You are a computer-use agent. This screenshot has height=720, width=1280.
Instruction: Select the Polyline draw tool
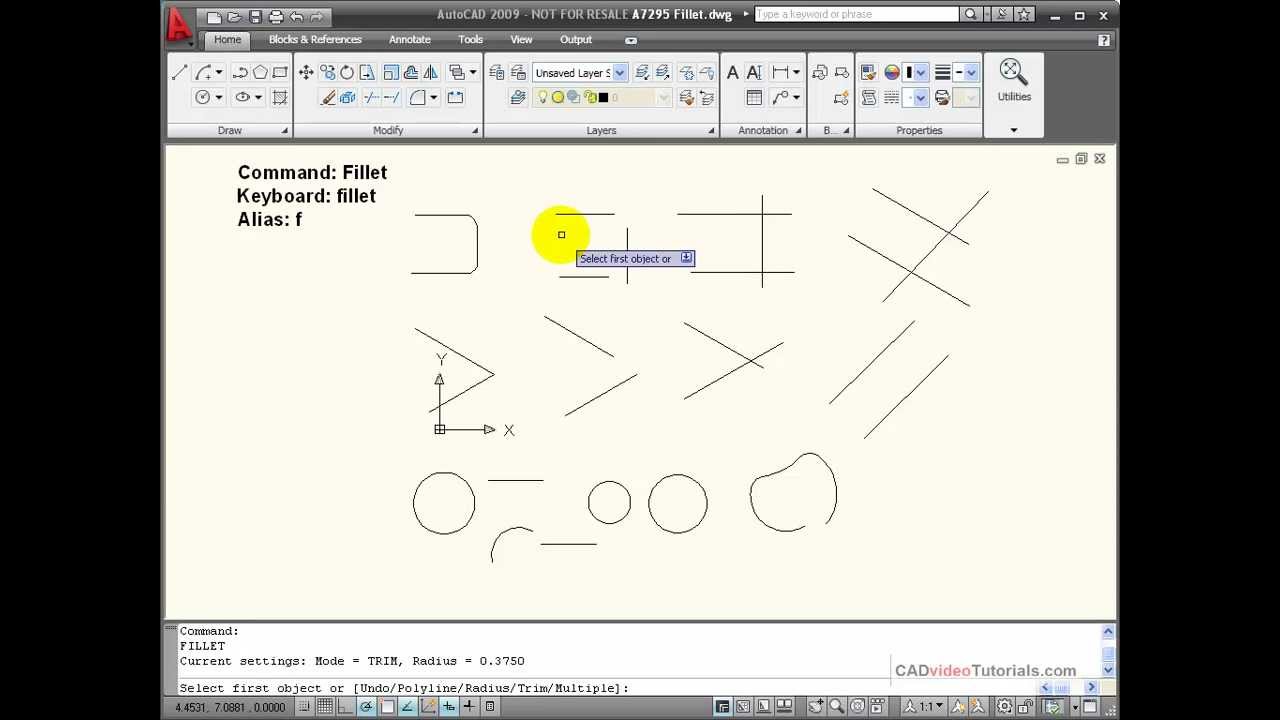240,72
